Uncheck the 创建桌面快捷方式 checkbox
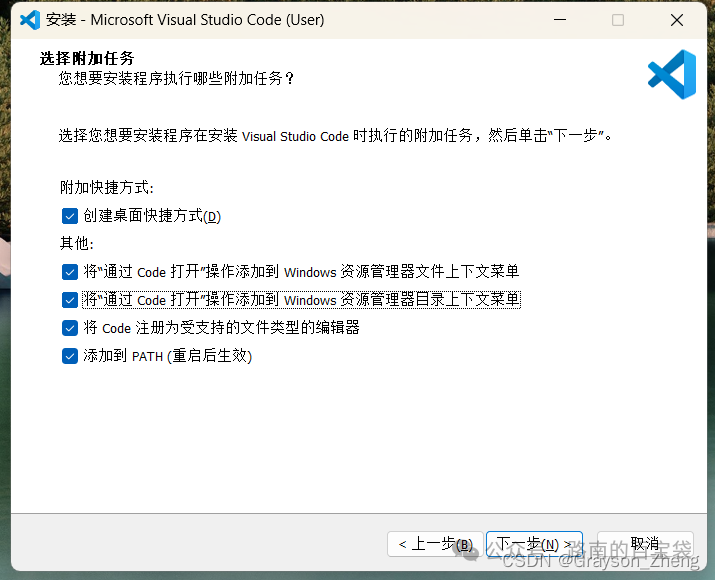The height and width of the screenshot is (580, 715). pyautogui.click(x=70, y=216)
